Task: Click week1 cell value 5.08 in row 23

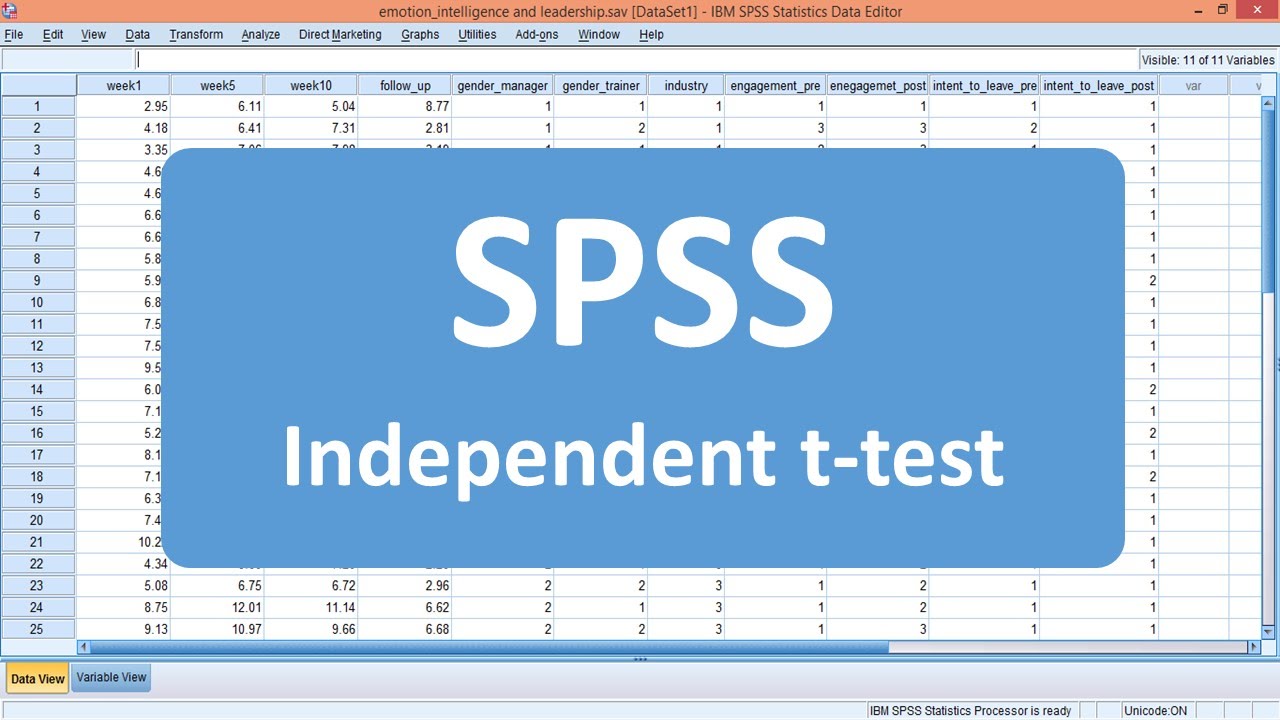Action: [x=124, y=585]
